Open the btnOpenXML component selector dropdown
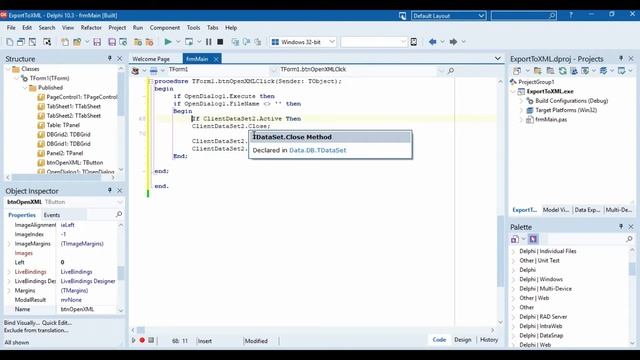Viewport: 640px width, 360px height. point(120,202)
